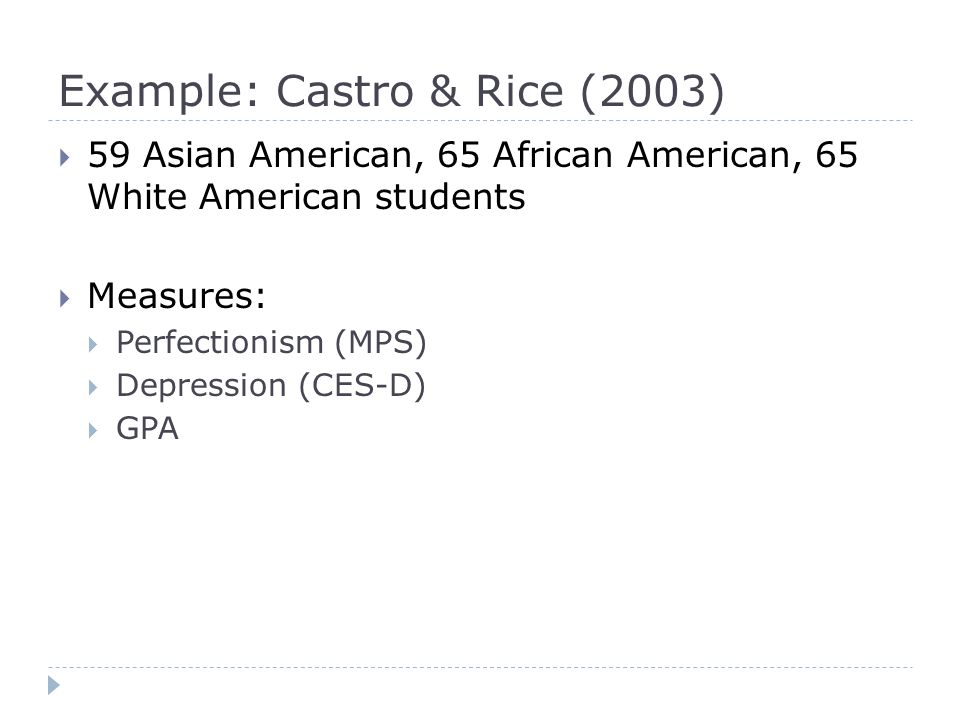Click the small bullet beside Depression (CES-D)

pyautogui.click(x=93, y=388)
